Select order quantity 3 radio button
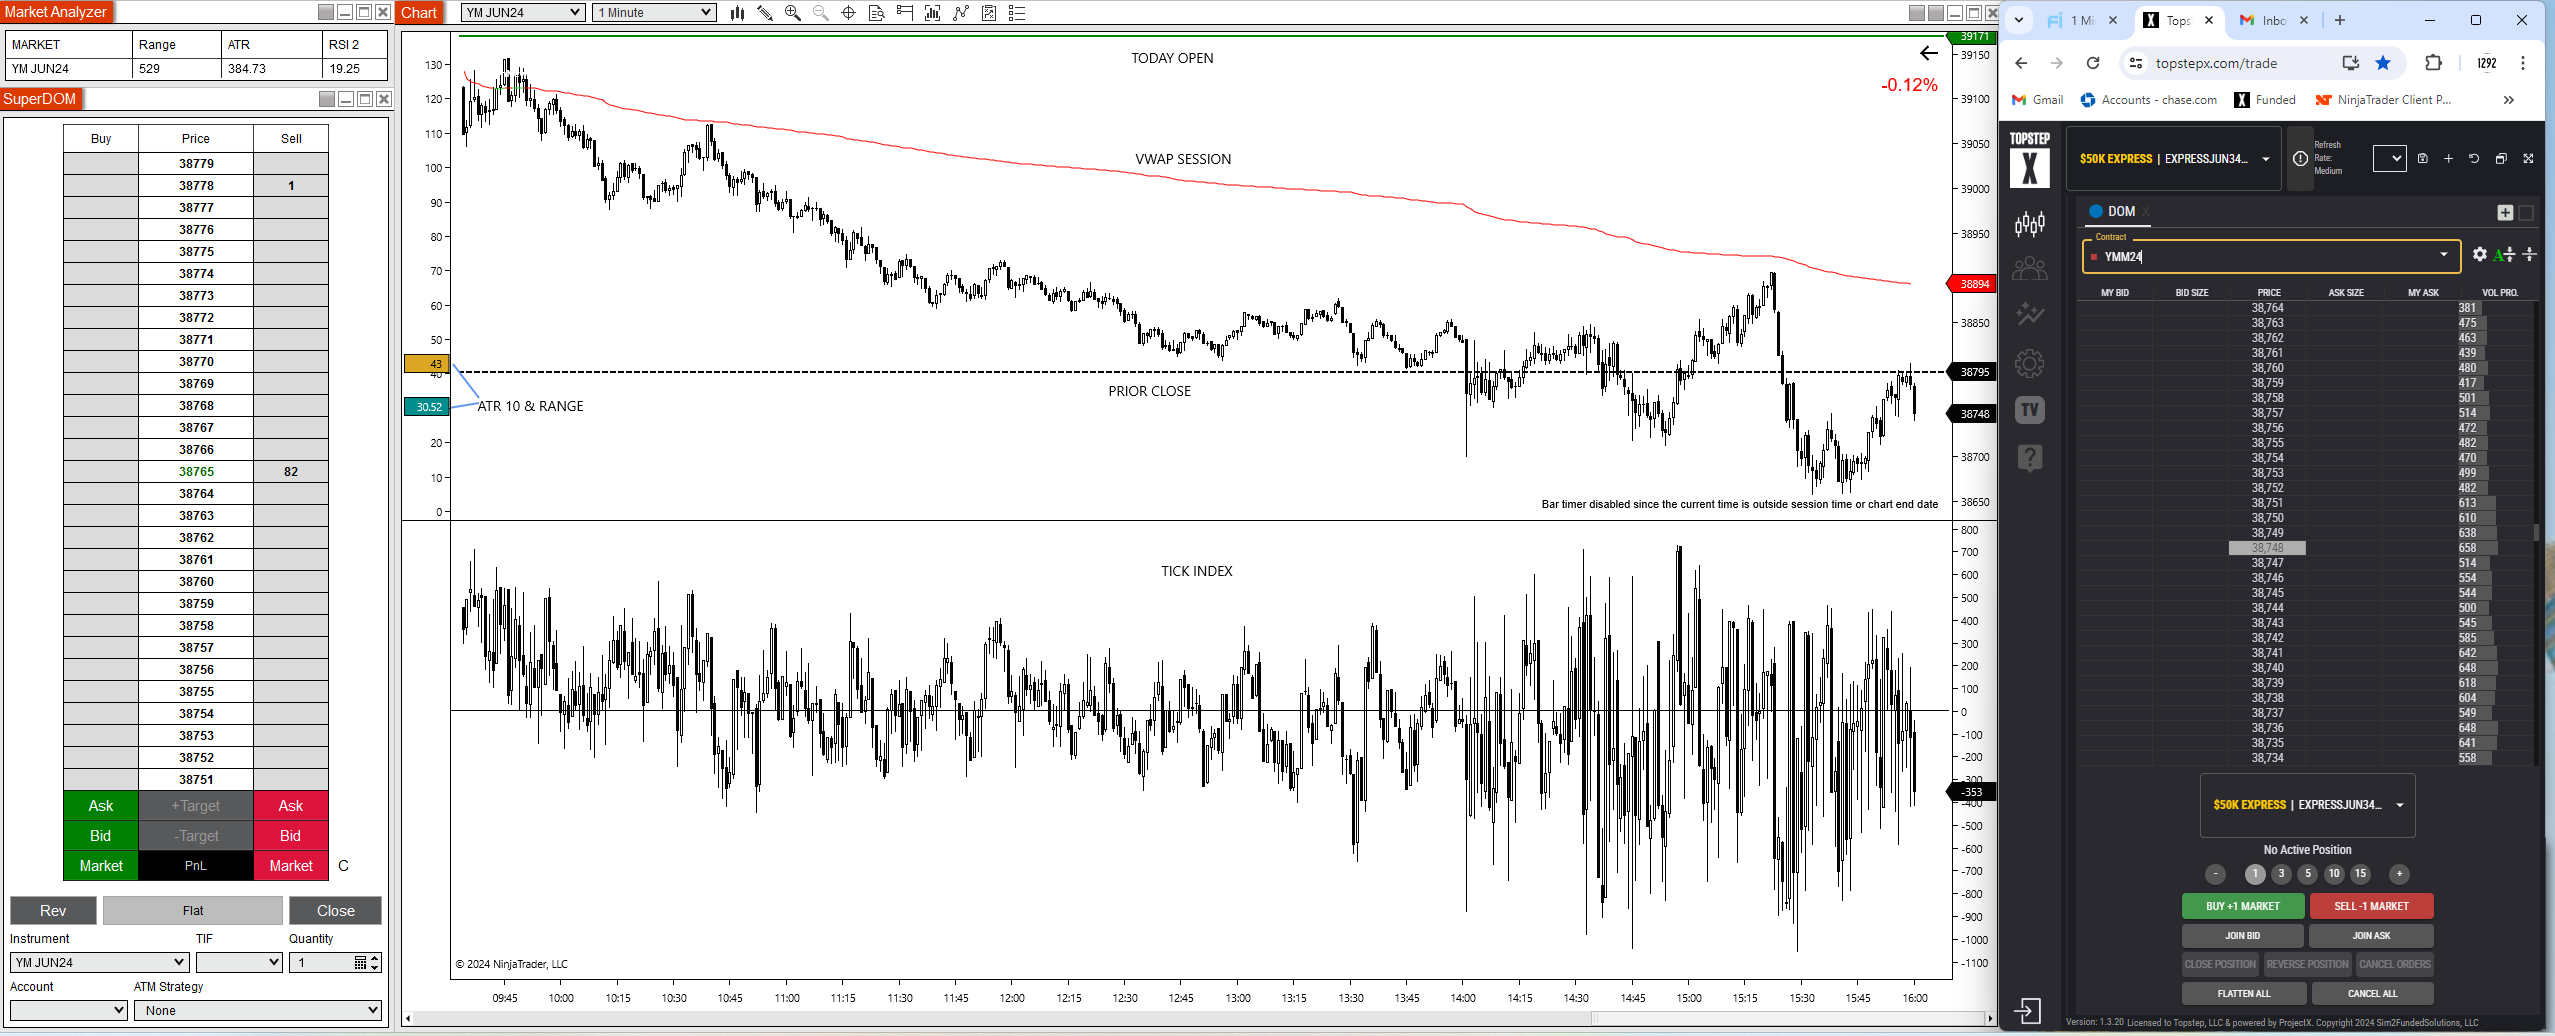 2281,874
